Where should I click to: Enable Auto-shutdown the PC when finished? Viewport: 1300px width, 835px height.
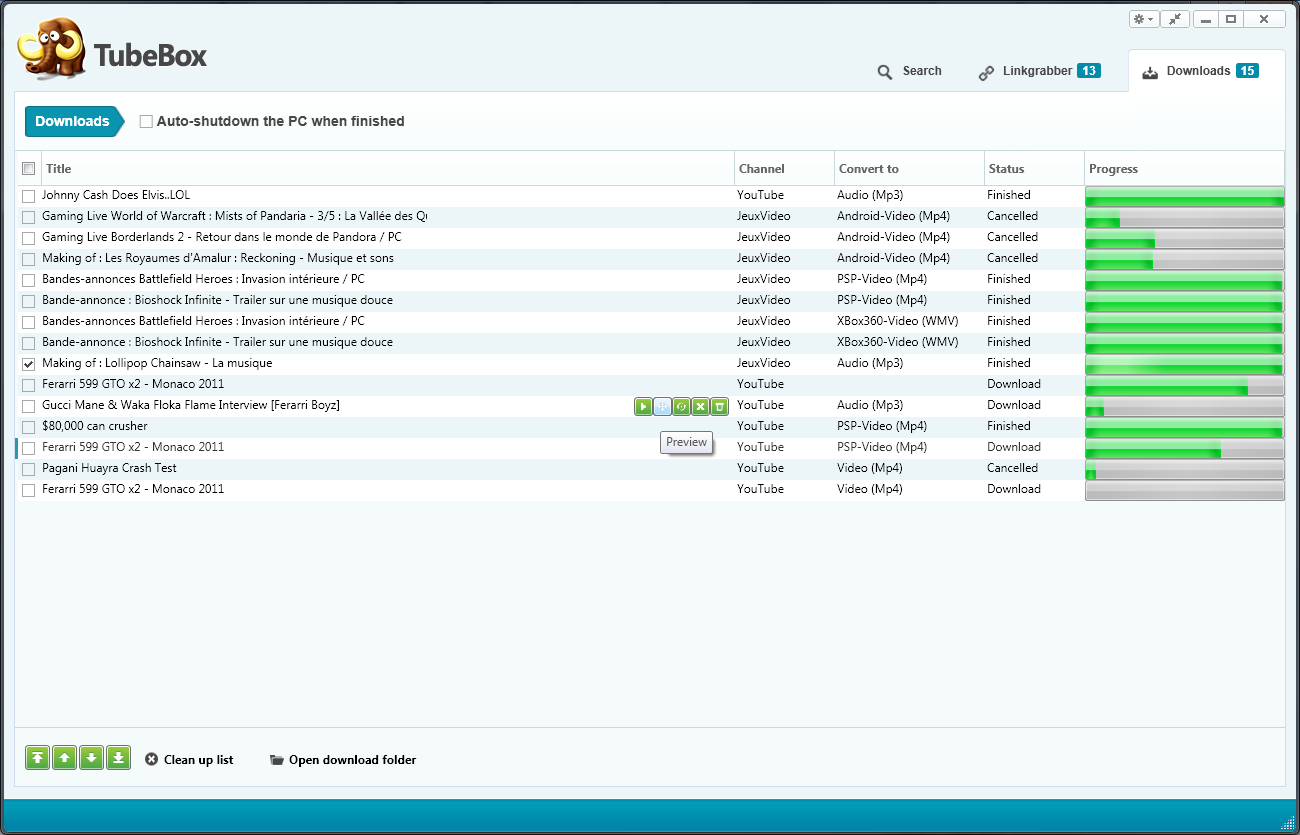[146, 122]
